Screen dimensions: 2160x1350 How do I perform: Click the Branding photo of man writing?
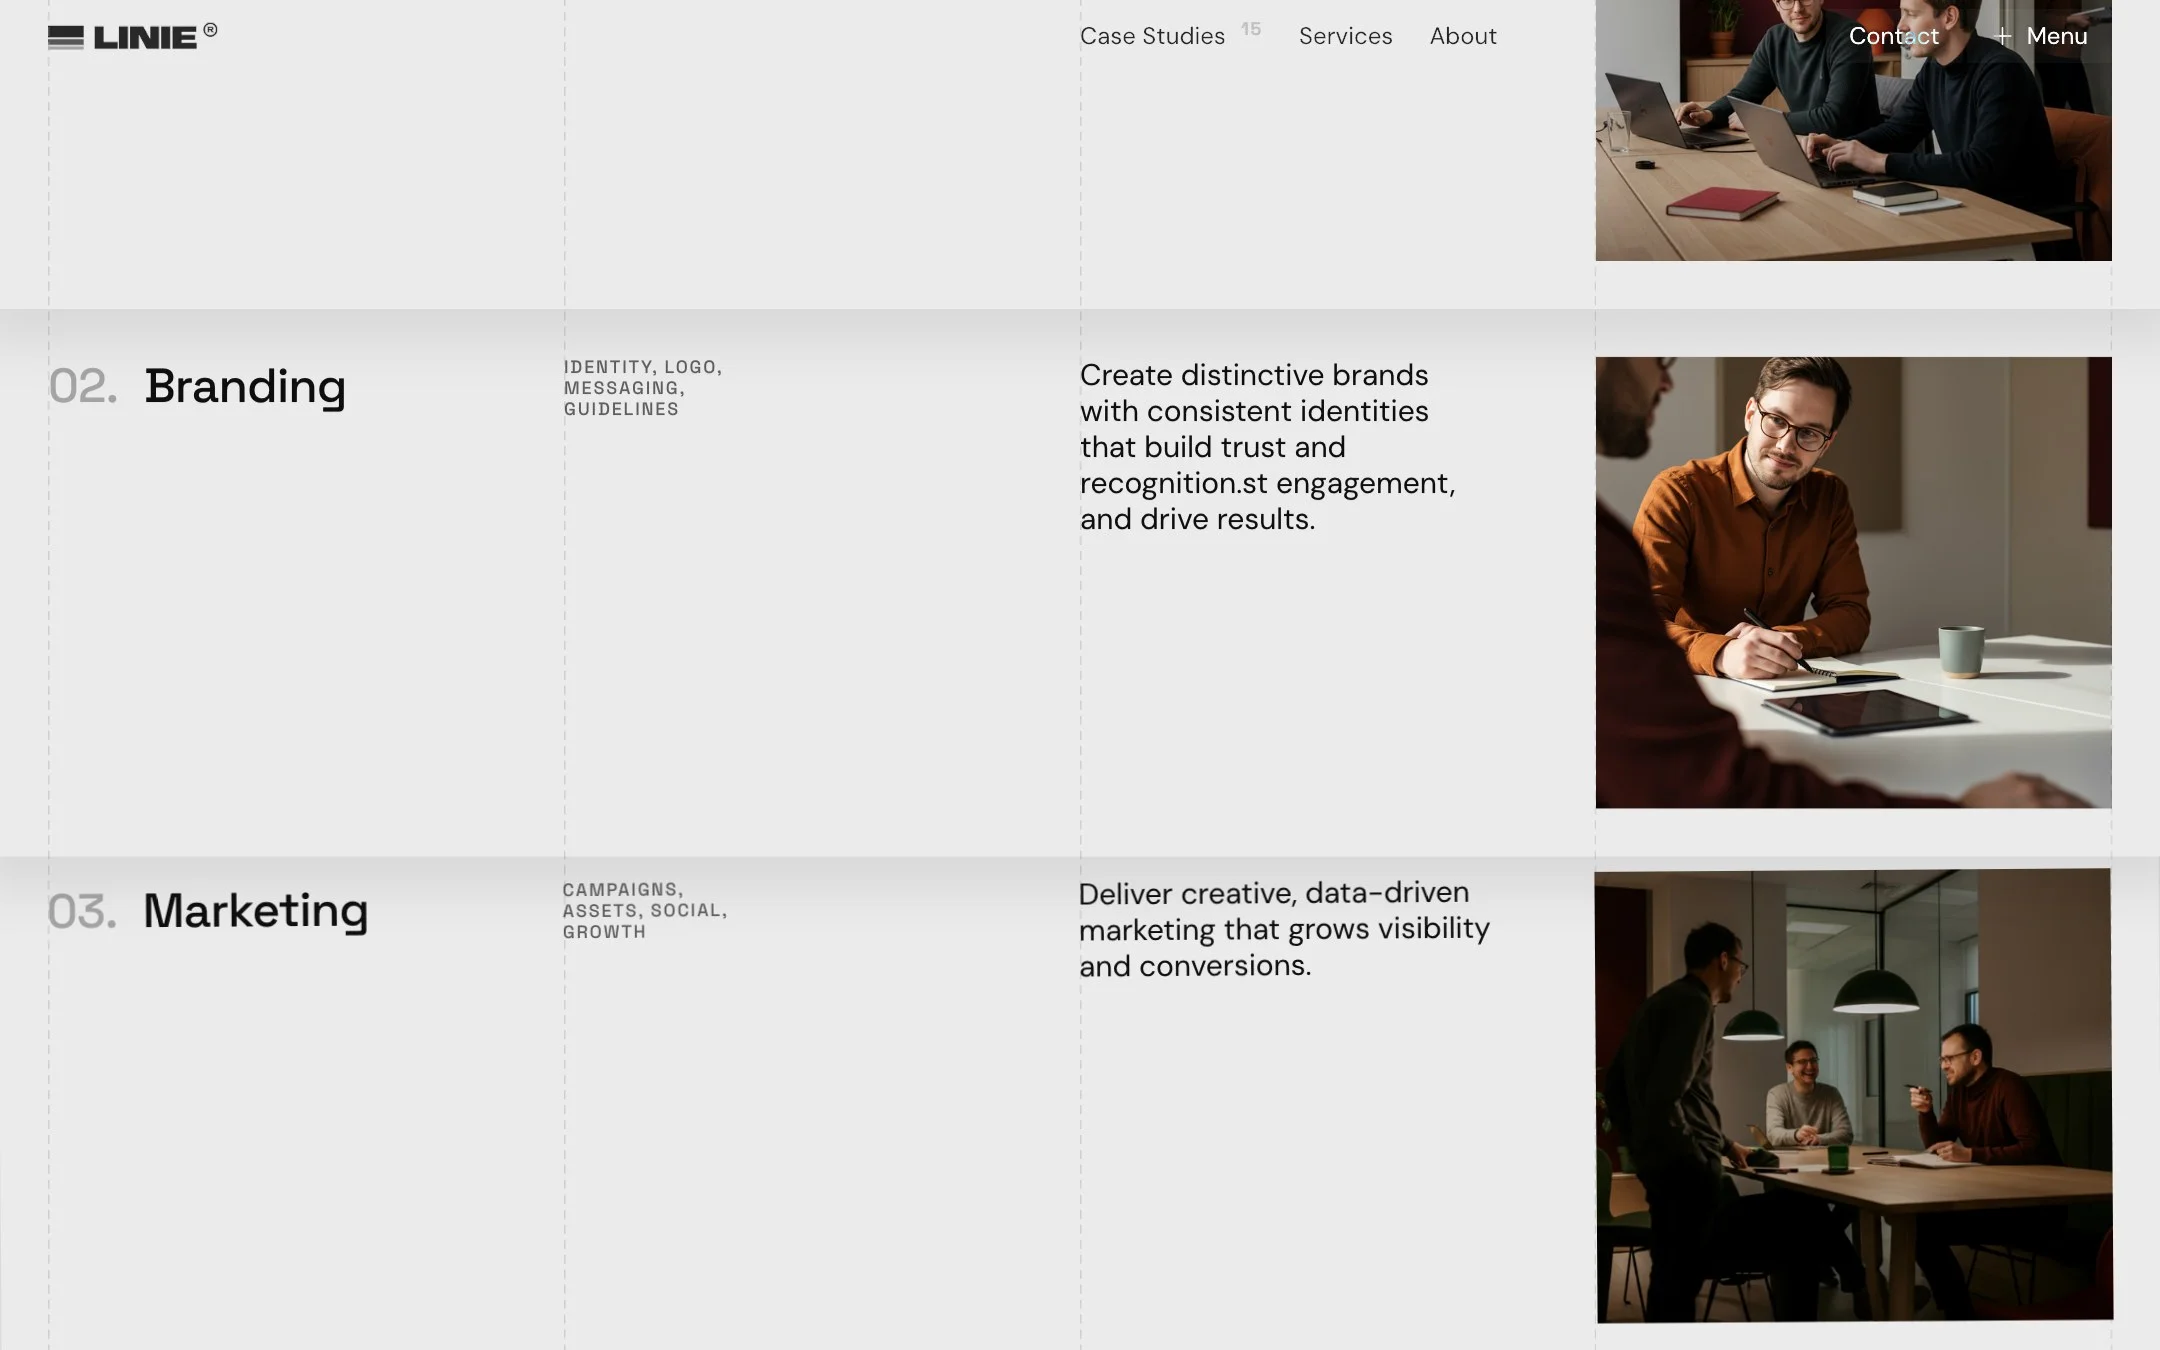[1853, 582]
